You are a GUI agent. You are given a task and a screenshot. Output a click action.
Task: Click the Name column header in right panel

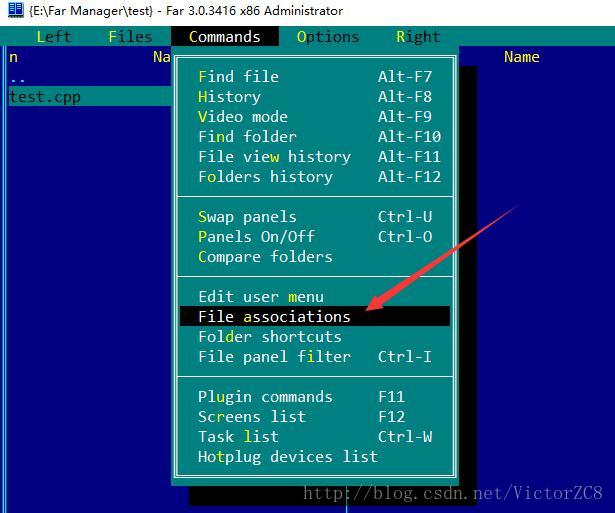tap(521, 57)
